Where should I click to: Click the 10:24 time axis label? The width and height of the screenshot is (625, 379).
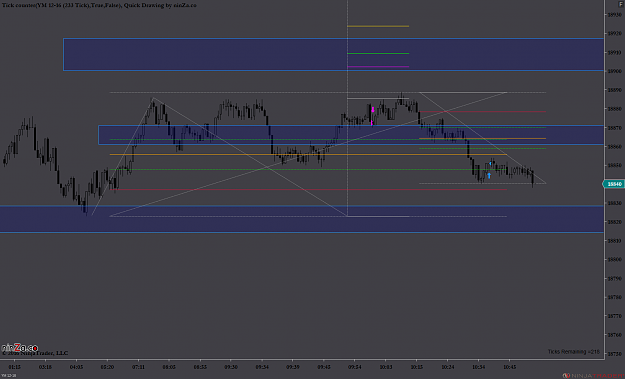pos(448,366)
